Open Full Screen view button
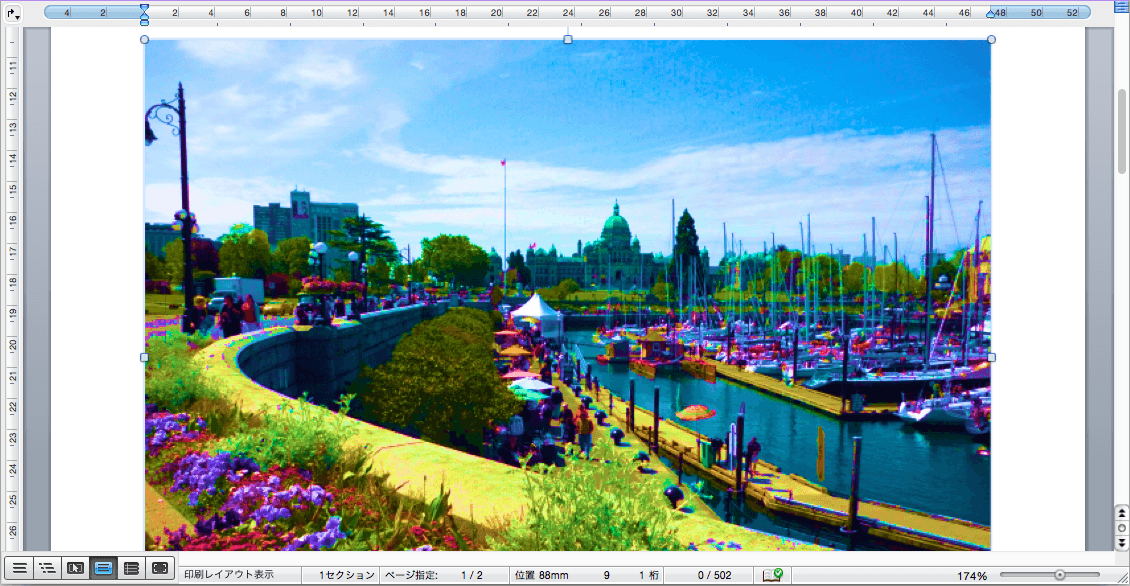Image resolution: width=1130 pixels, height=586 pixels. click(x=159, y=568)
